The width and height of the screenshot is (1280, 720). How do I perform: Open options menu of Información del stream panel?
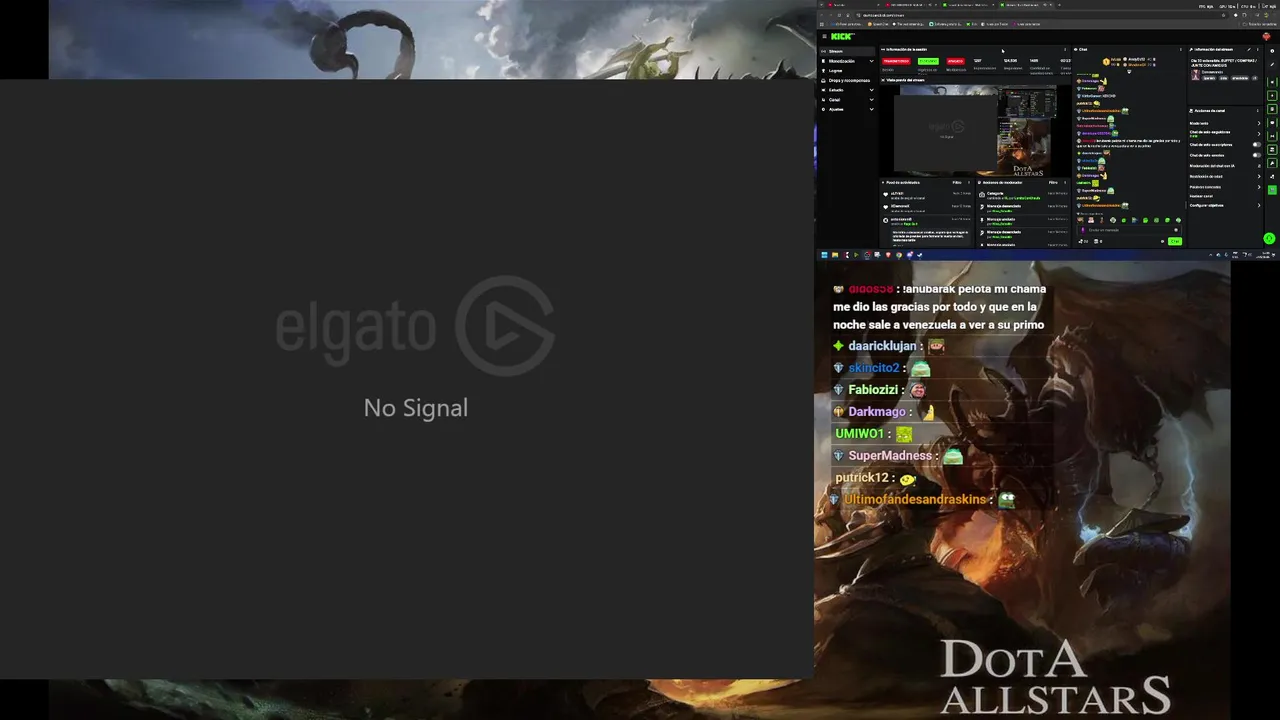(x=1258, y=49)
